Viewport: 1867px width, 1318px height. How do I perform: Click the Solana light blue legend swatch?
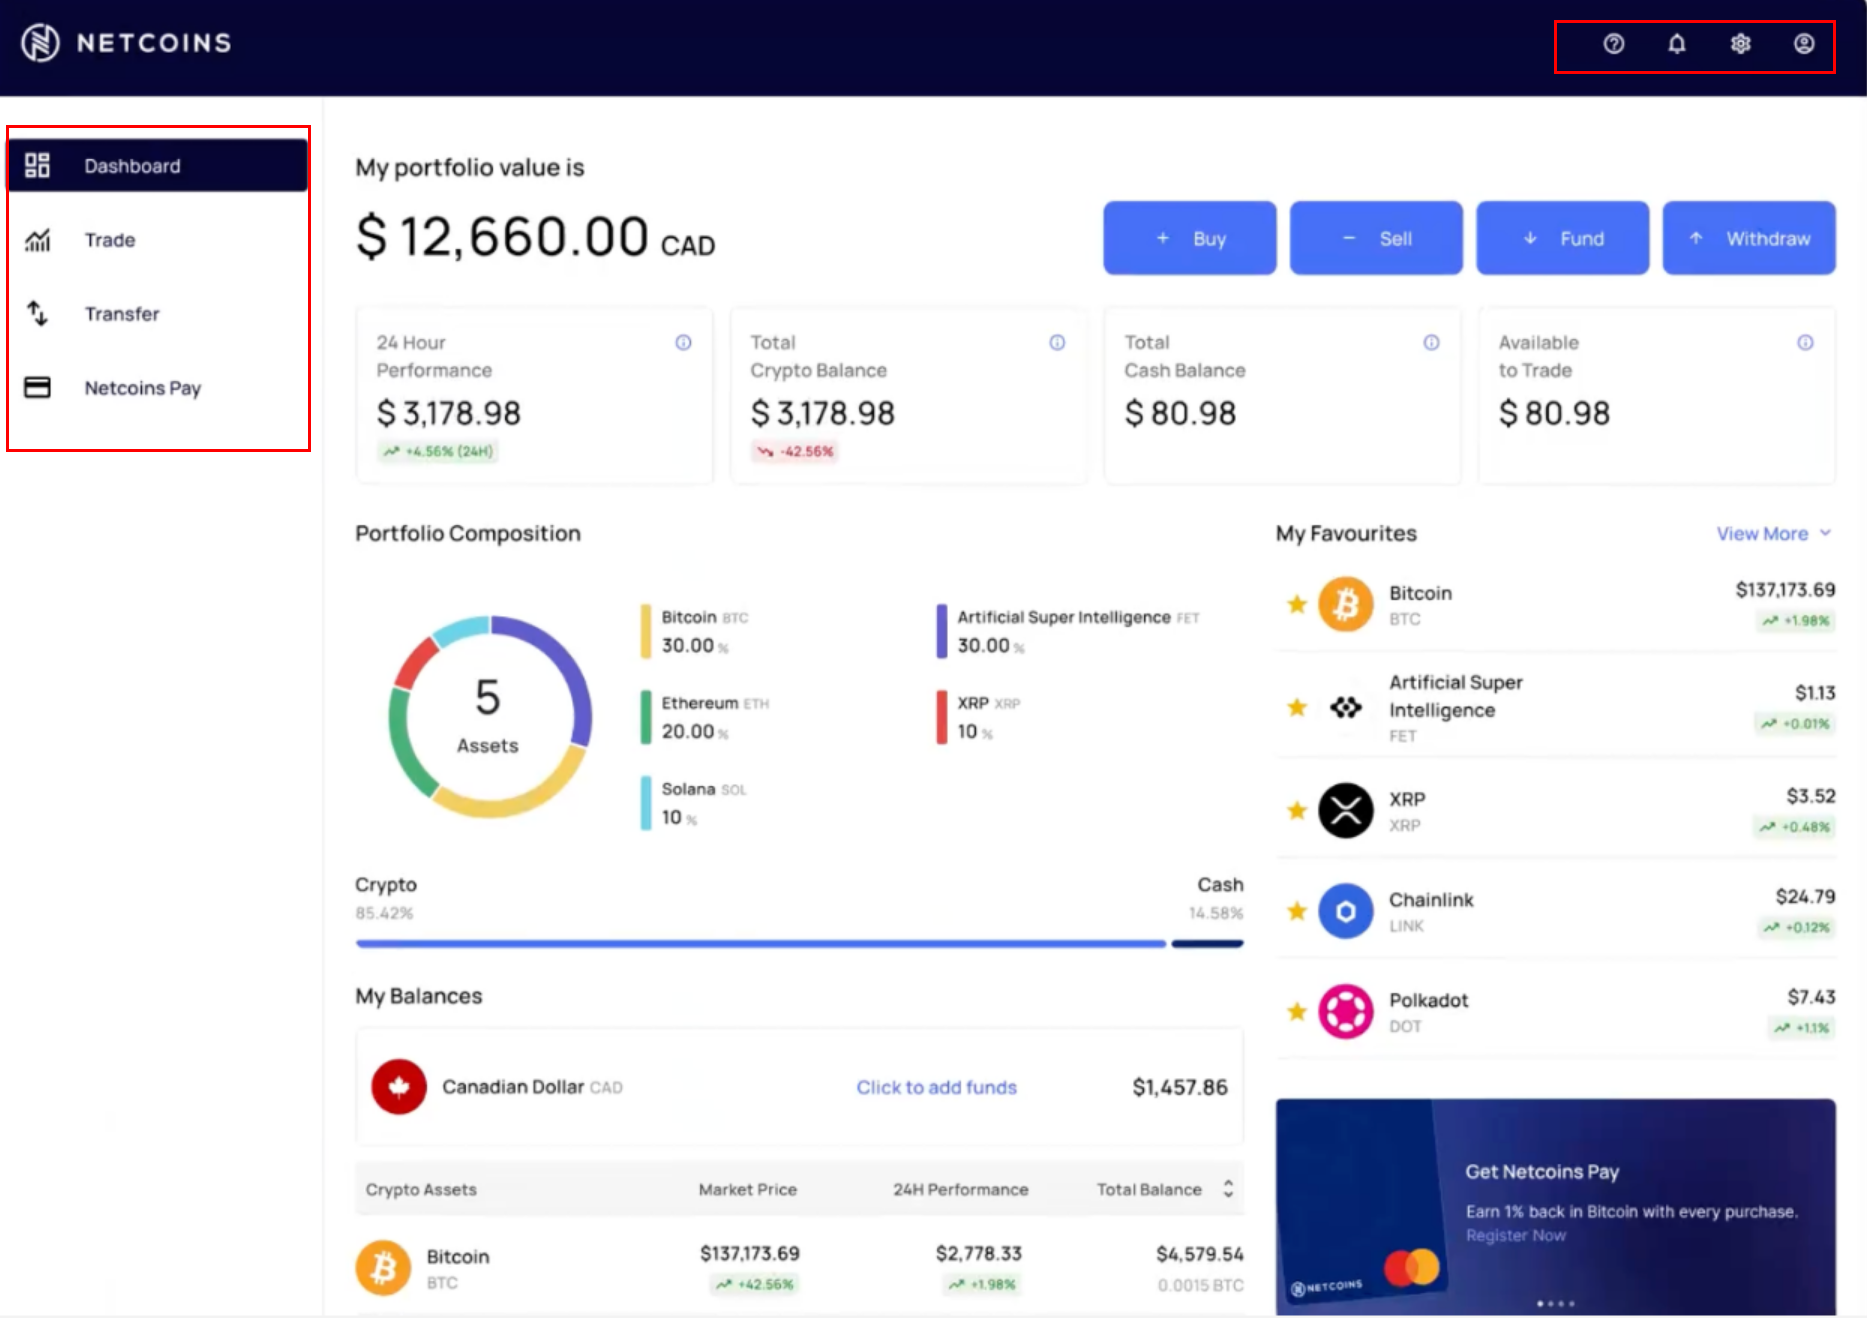pyautogui.click(x=646, y=802)
